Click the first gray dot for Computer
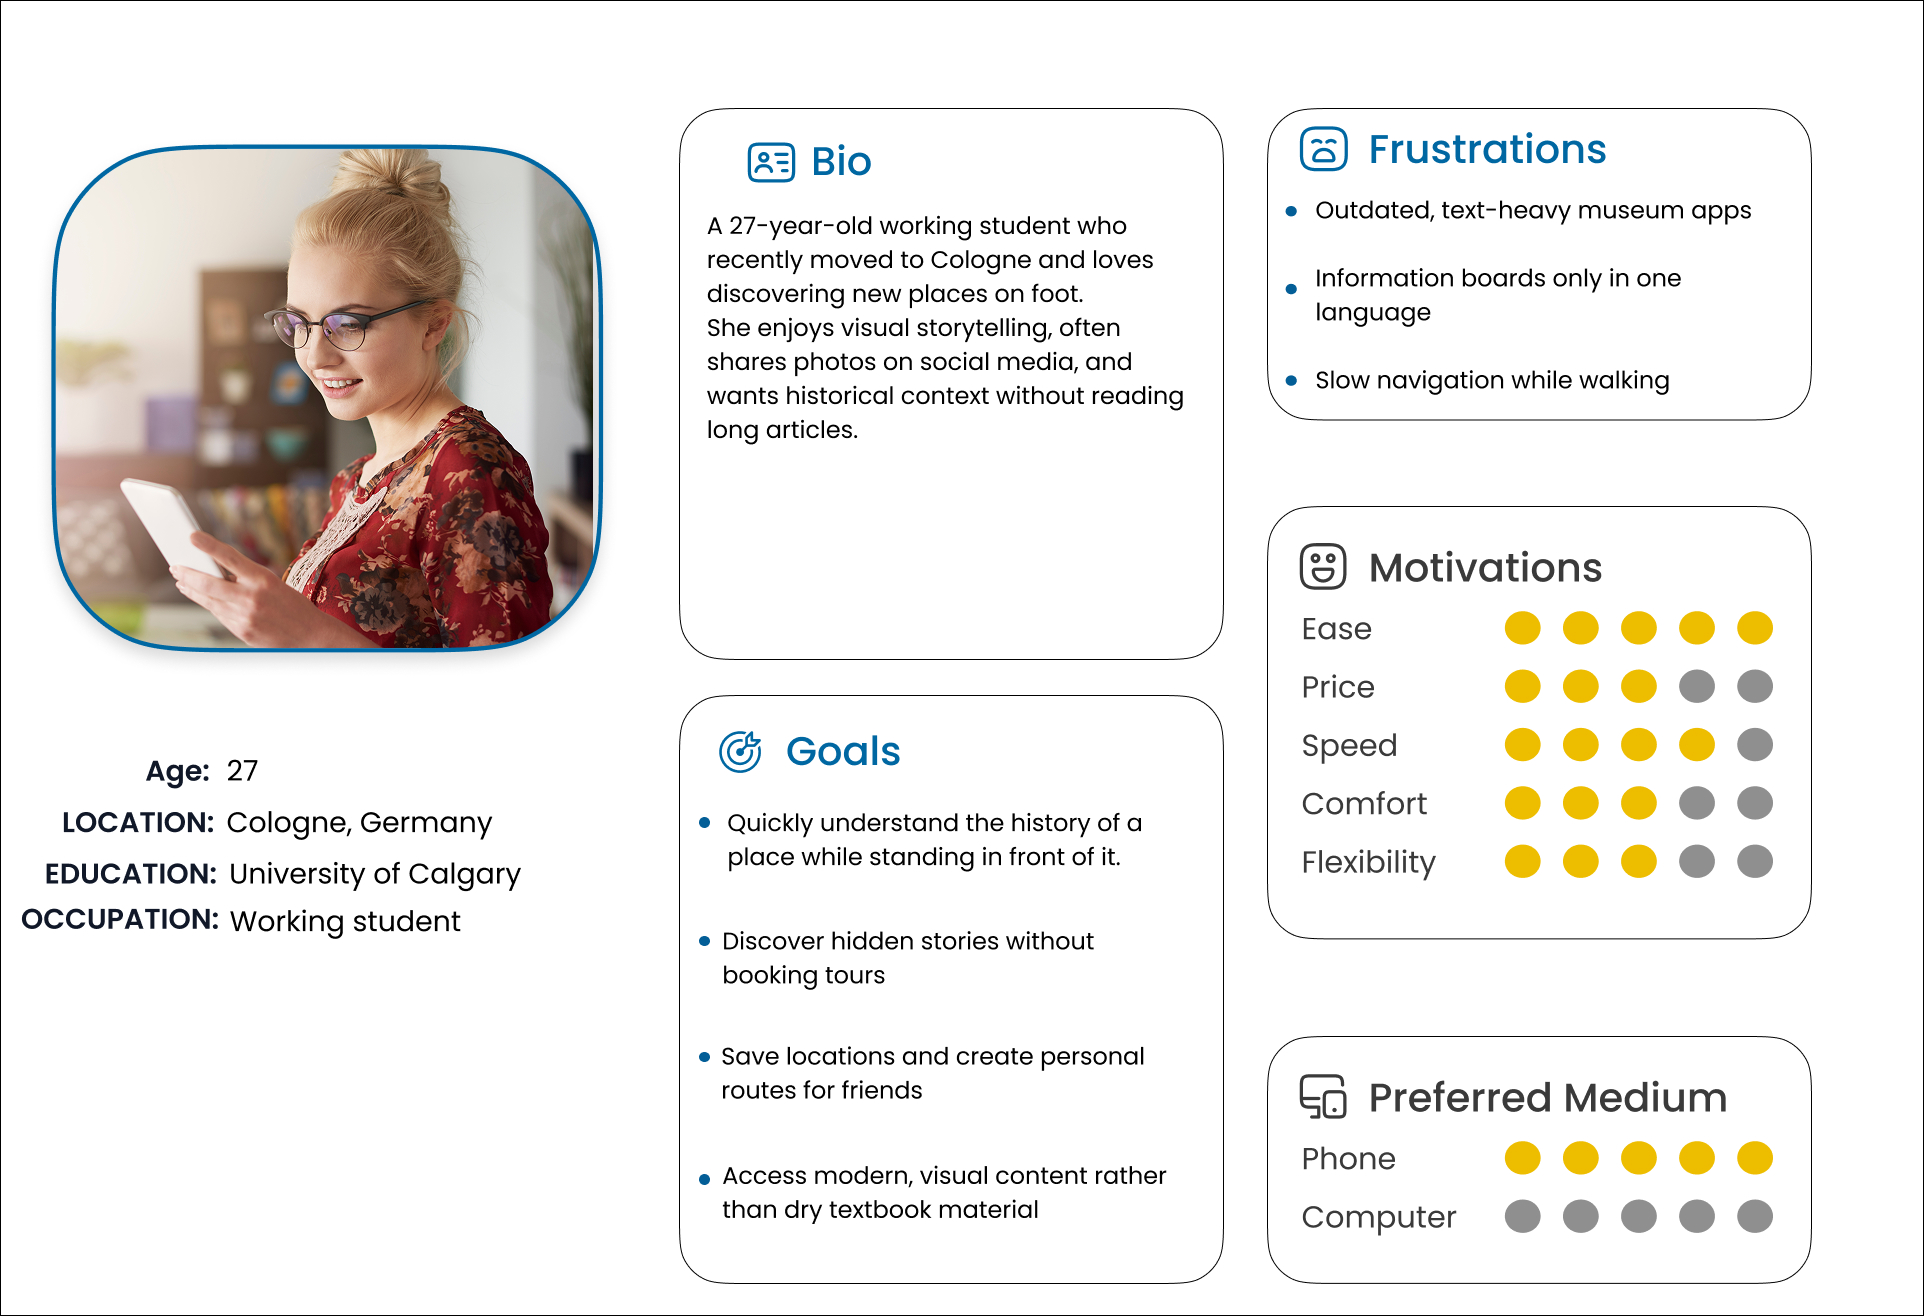 tap(1523, 1217)
